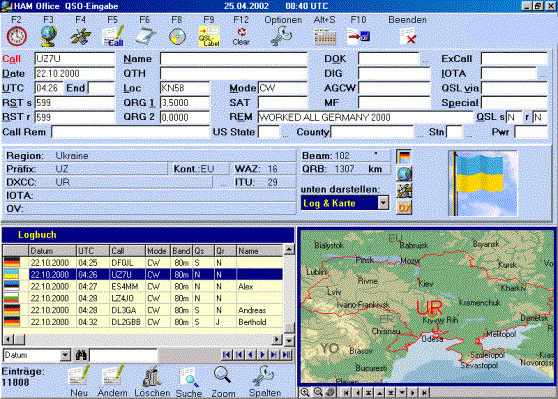558x399 pixels.
Task: Click the F10 export arrow icon
Action: point(358,36)
